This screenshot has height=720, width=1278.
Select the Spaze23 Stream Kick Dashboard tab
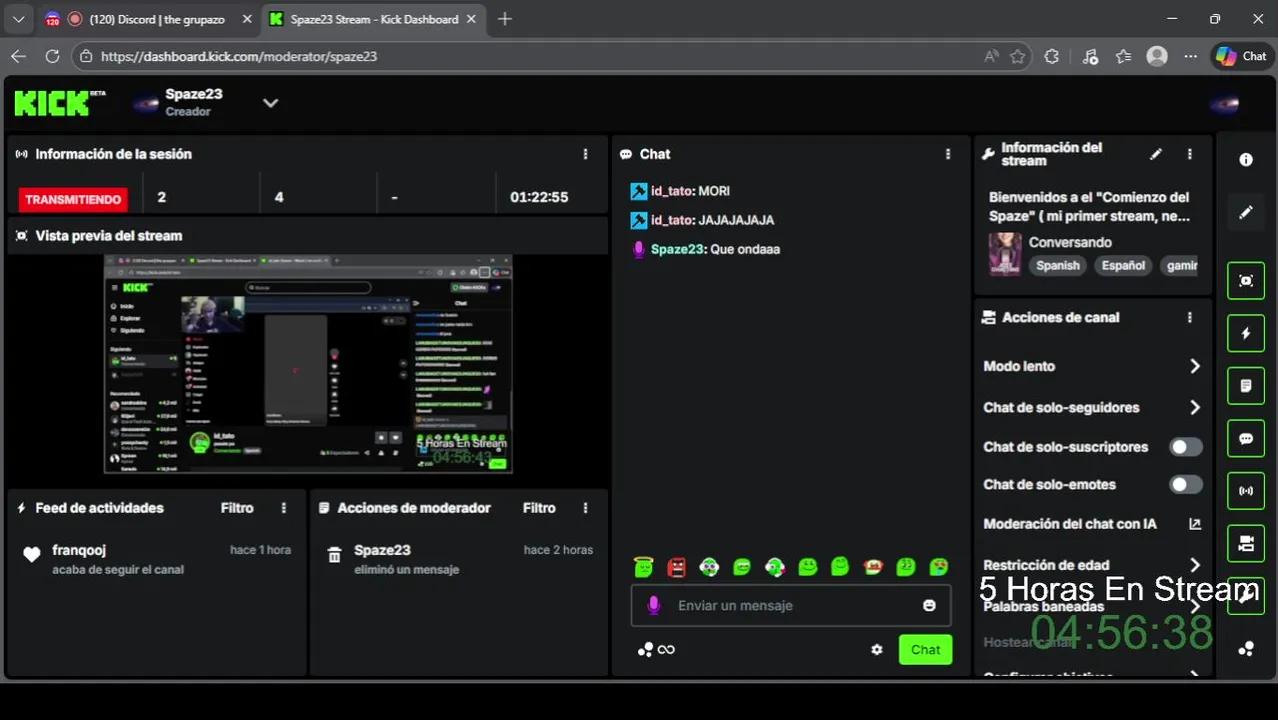[x=372, y=19]
